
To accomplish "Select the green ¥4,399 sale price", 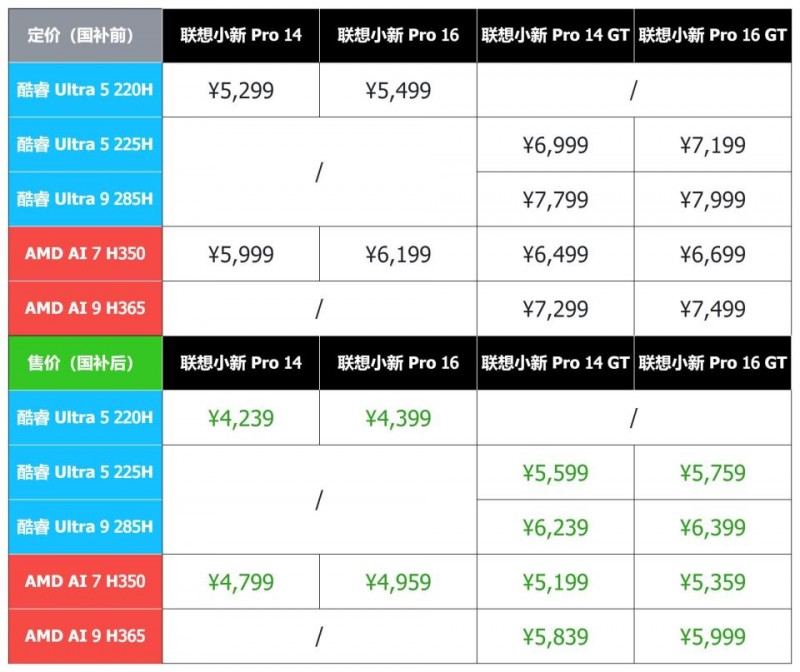I will pos(398,418).
